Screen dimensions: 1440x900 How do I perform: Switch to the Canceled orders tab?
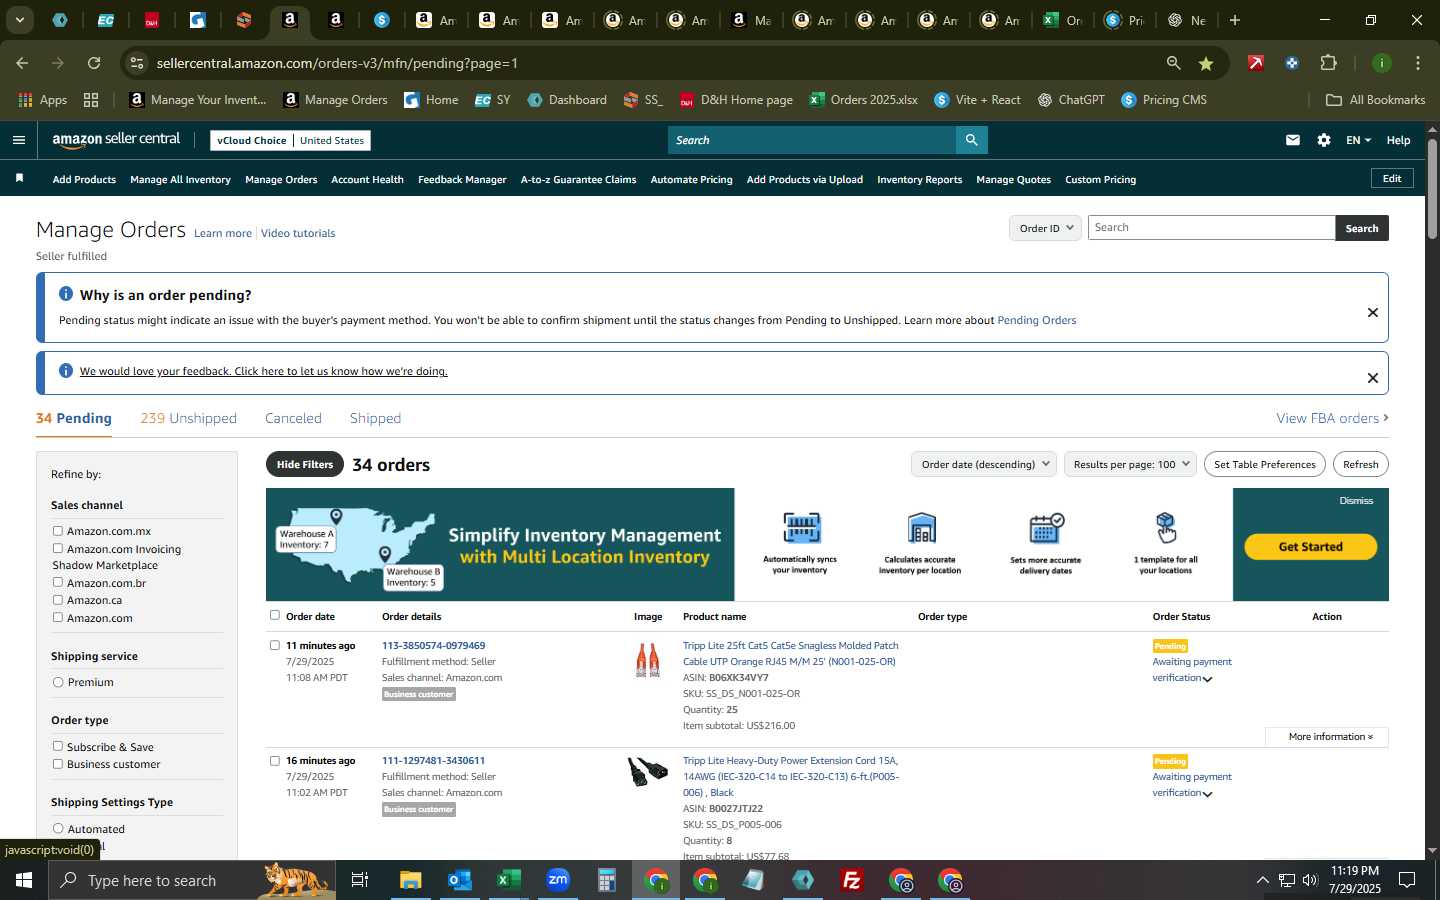(x=293, y=418)
